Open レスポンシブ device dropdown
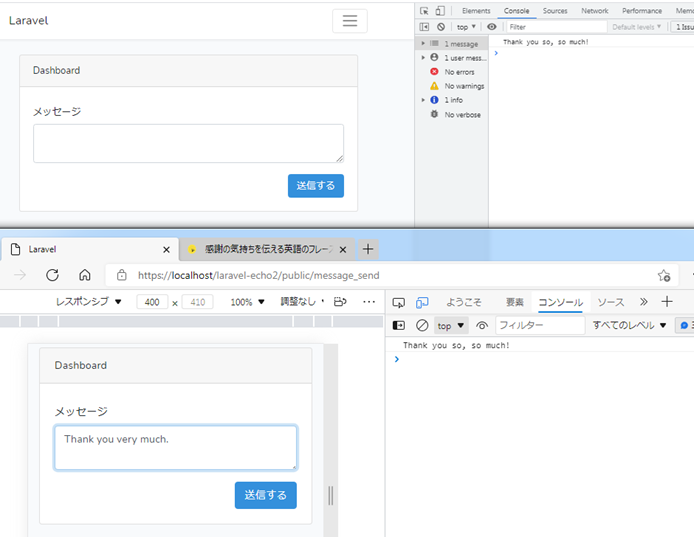The image size is (694, 537). click(89, 302)
